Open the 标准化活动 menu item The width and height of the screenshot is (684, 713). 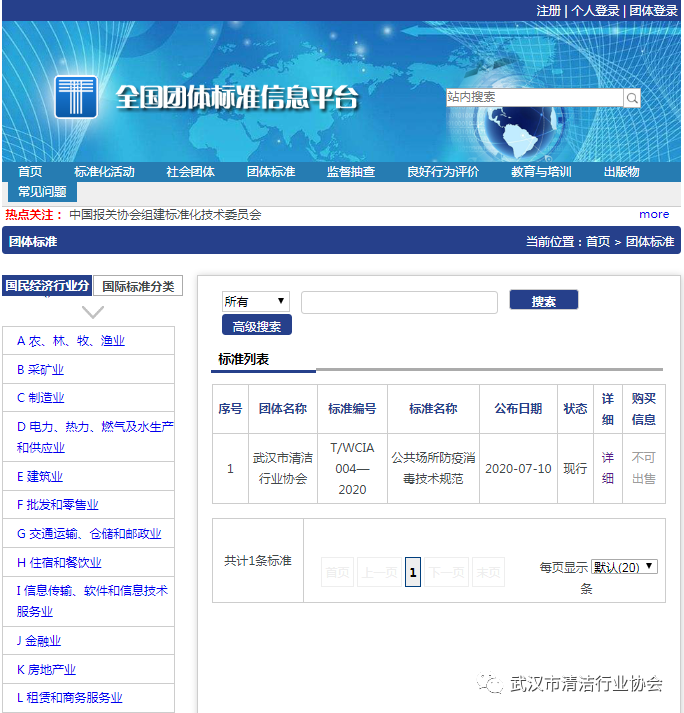coord(104,172)
